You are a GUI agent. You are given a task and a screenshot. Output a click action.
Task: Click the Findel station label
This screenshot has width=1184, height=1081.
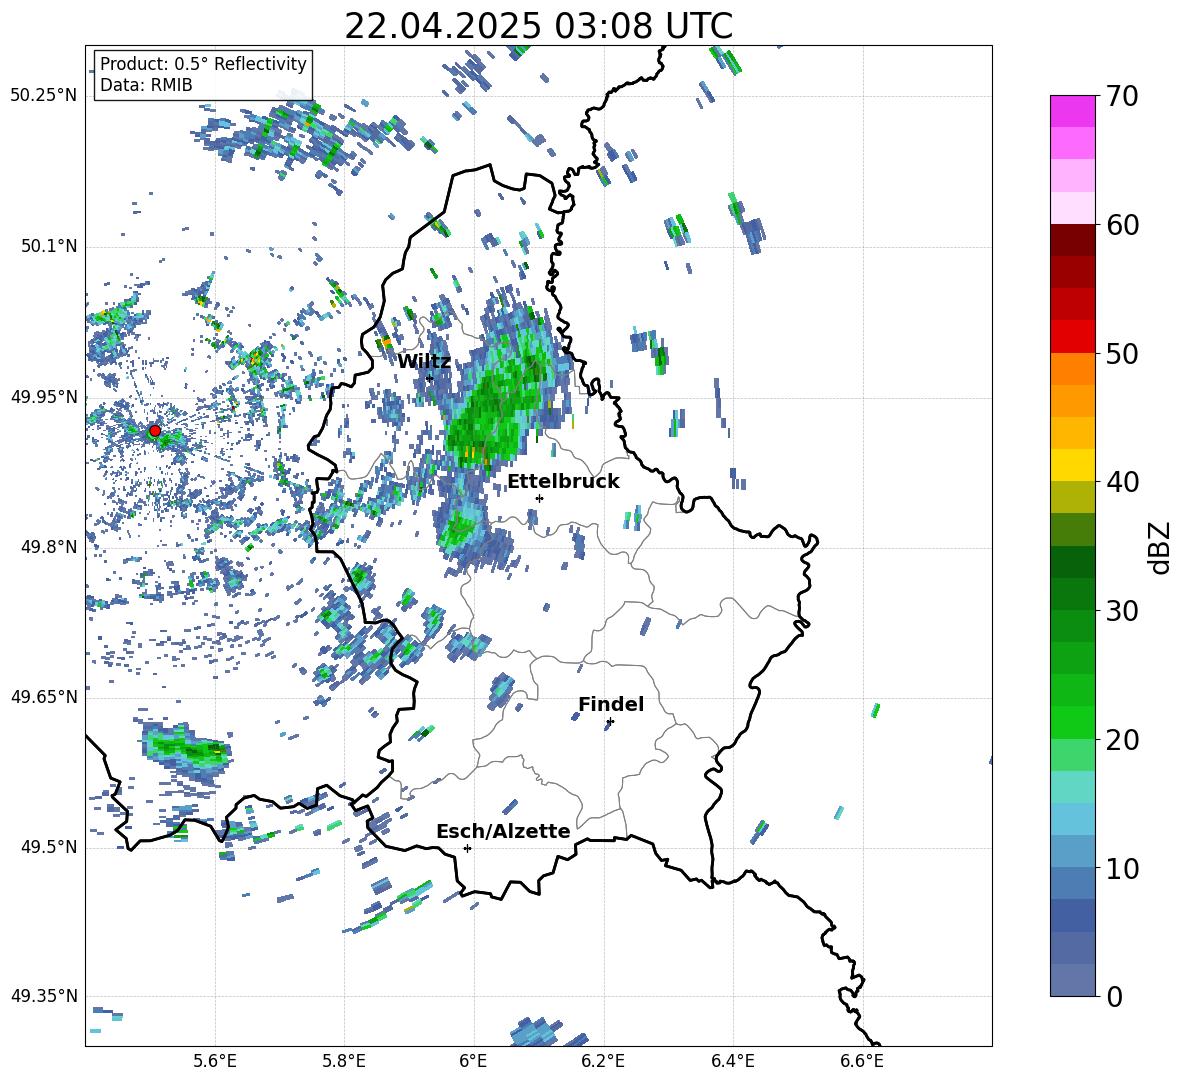click(611, 704)
